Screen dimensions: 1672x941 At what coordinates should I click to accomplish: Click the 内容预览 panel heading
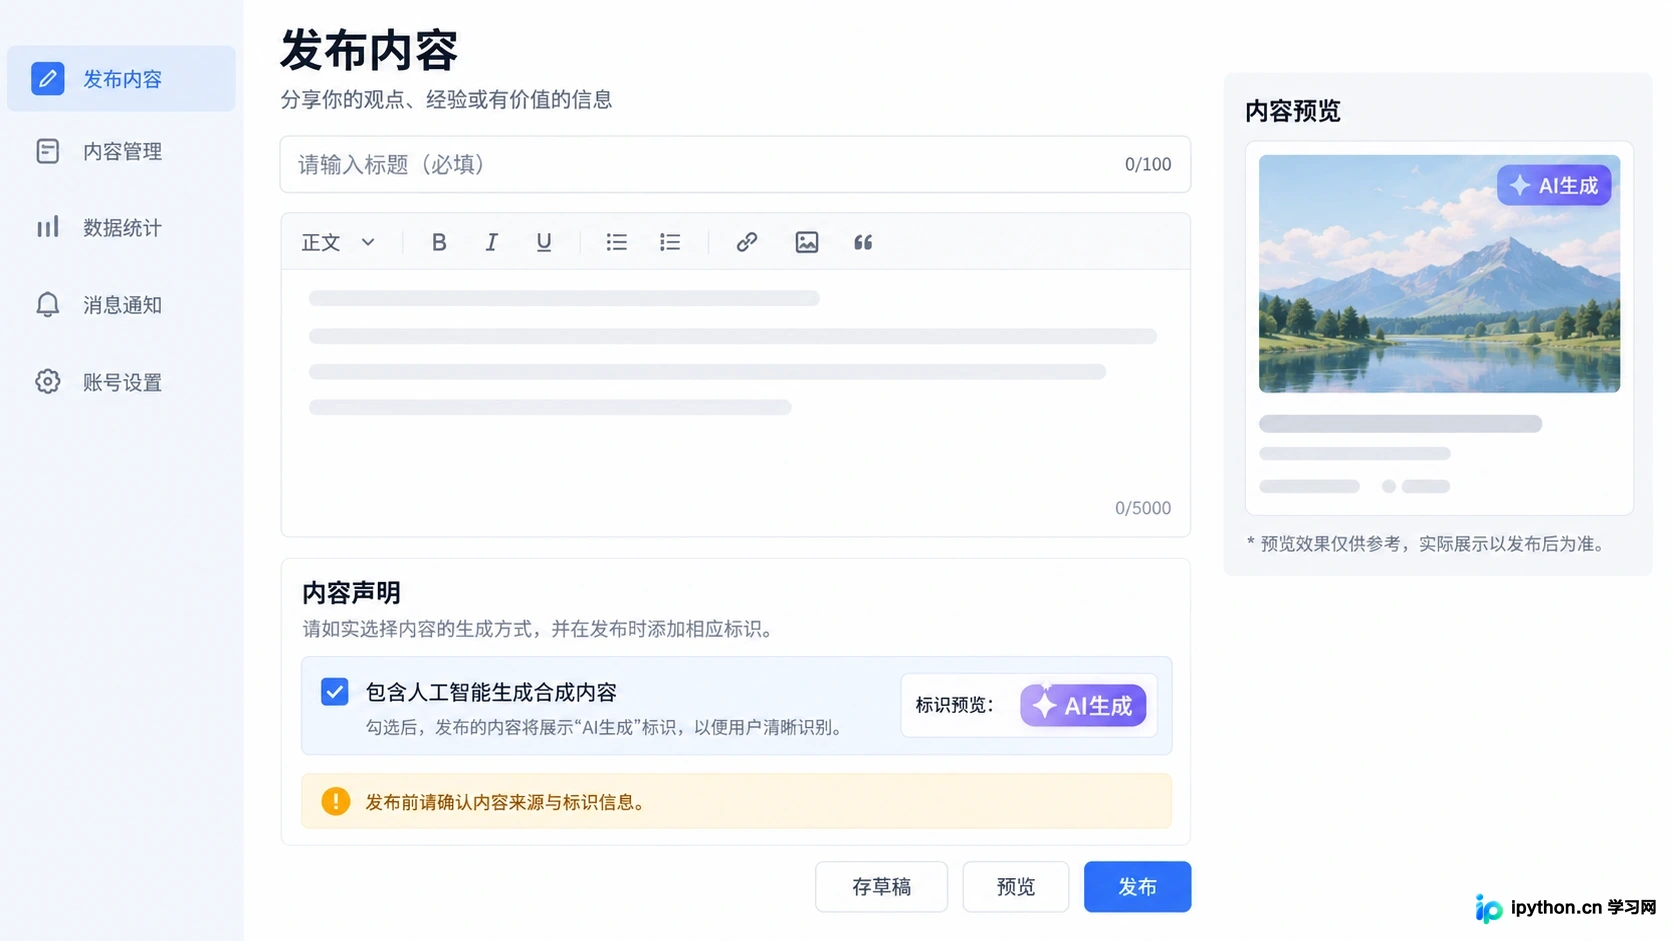tap(1293, 111)
